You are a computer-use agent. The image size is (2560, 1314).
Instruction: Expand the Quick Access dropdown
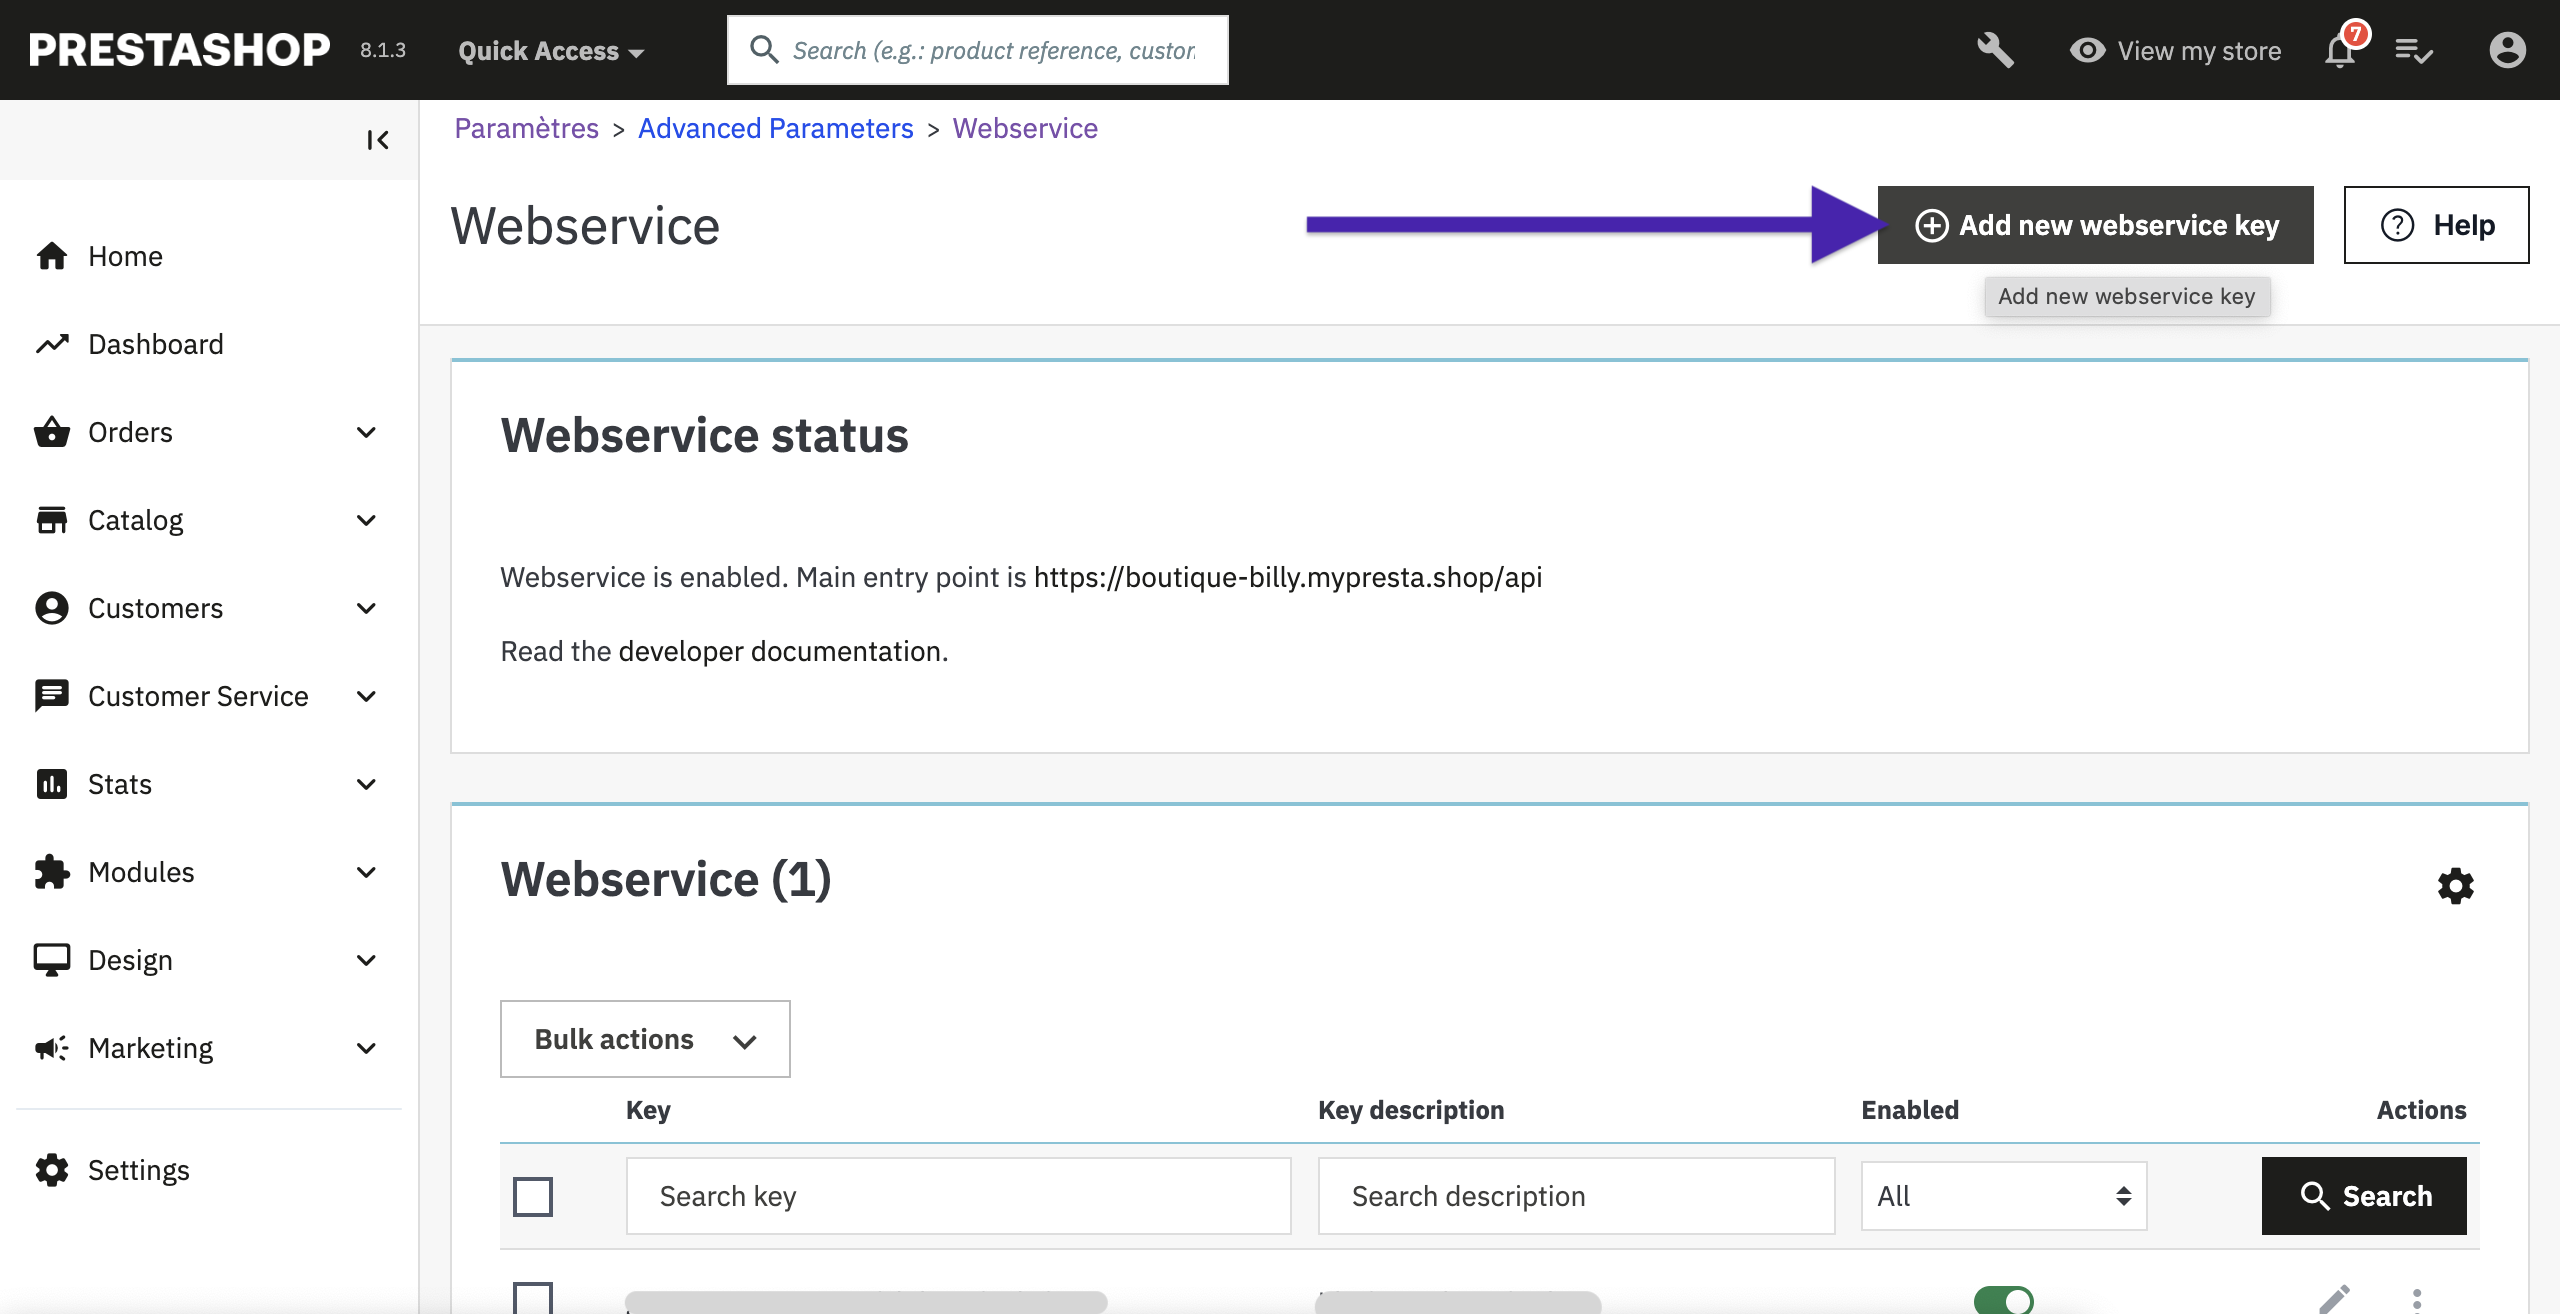point(550,51)
